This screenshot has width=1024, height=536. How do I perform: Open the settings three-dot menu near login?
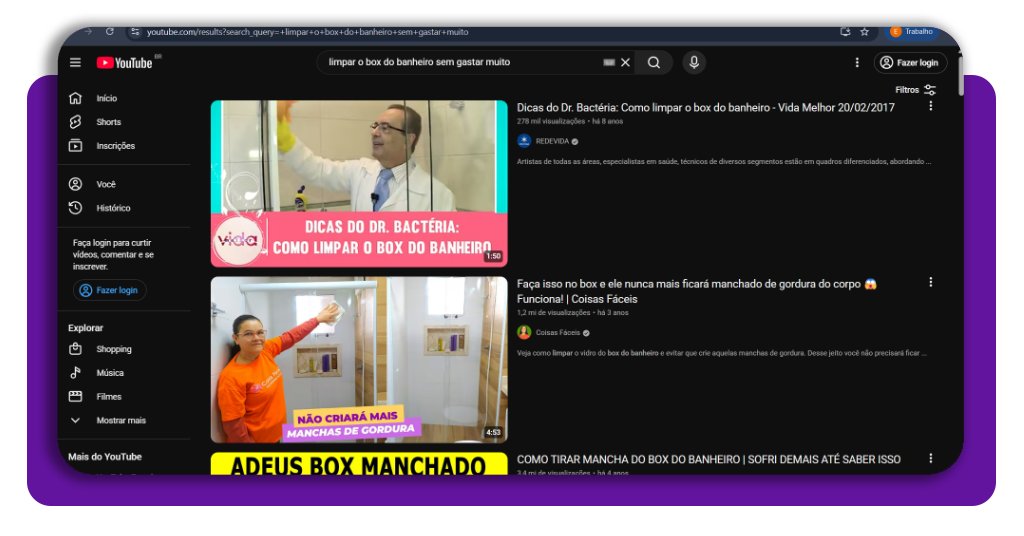pos(857,63)
